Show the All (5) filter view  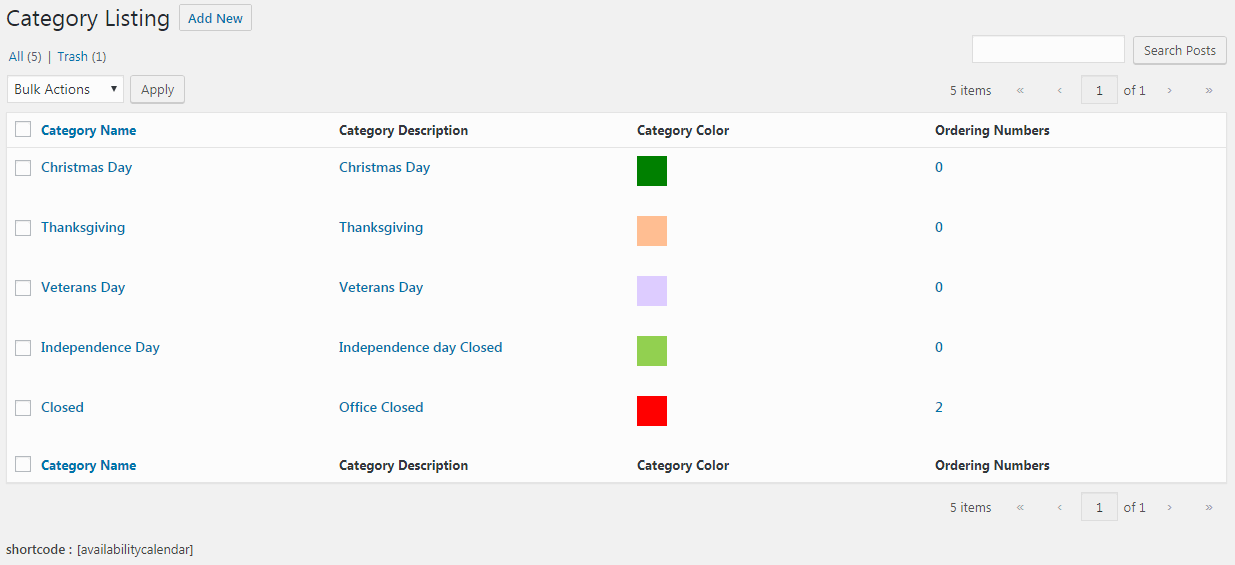(x=25, y=56)
